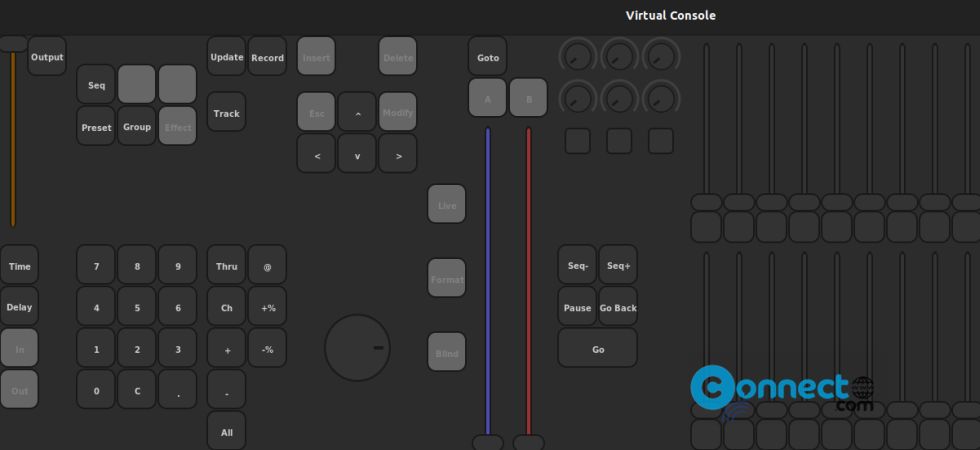Switch to Live mode

point(446,204)
